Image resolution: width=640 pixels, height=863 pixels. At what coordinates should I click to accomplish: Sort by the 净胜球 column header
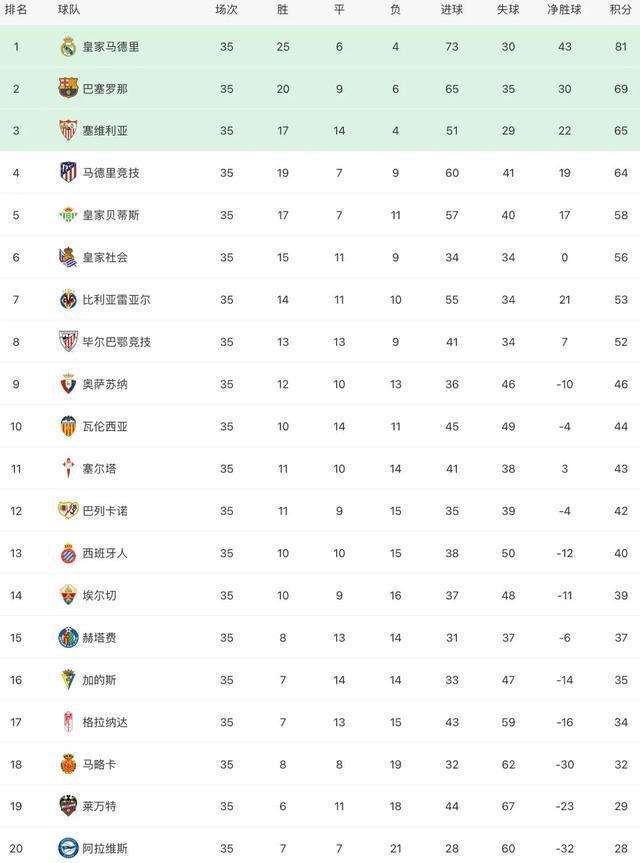565,10
